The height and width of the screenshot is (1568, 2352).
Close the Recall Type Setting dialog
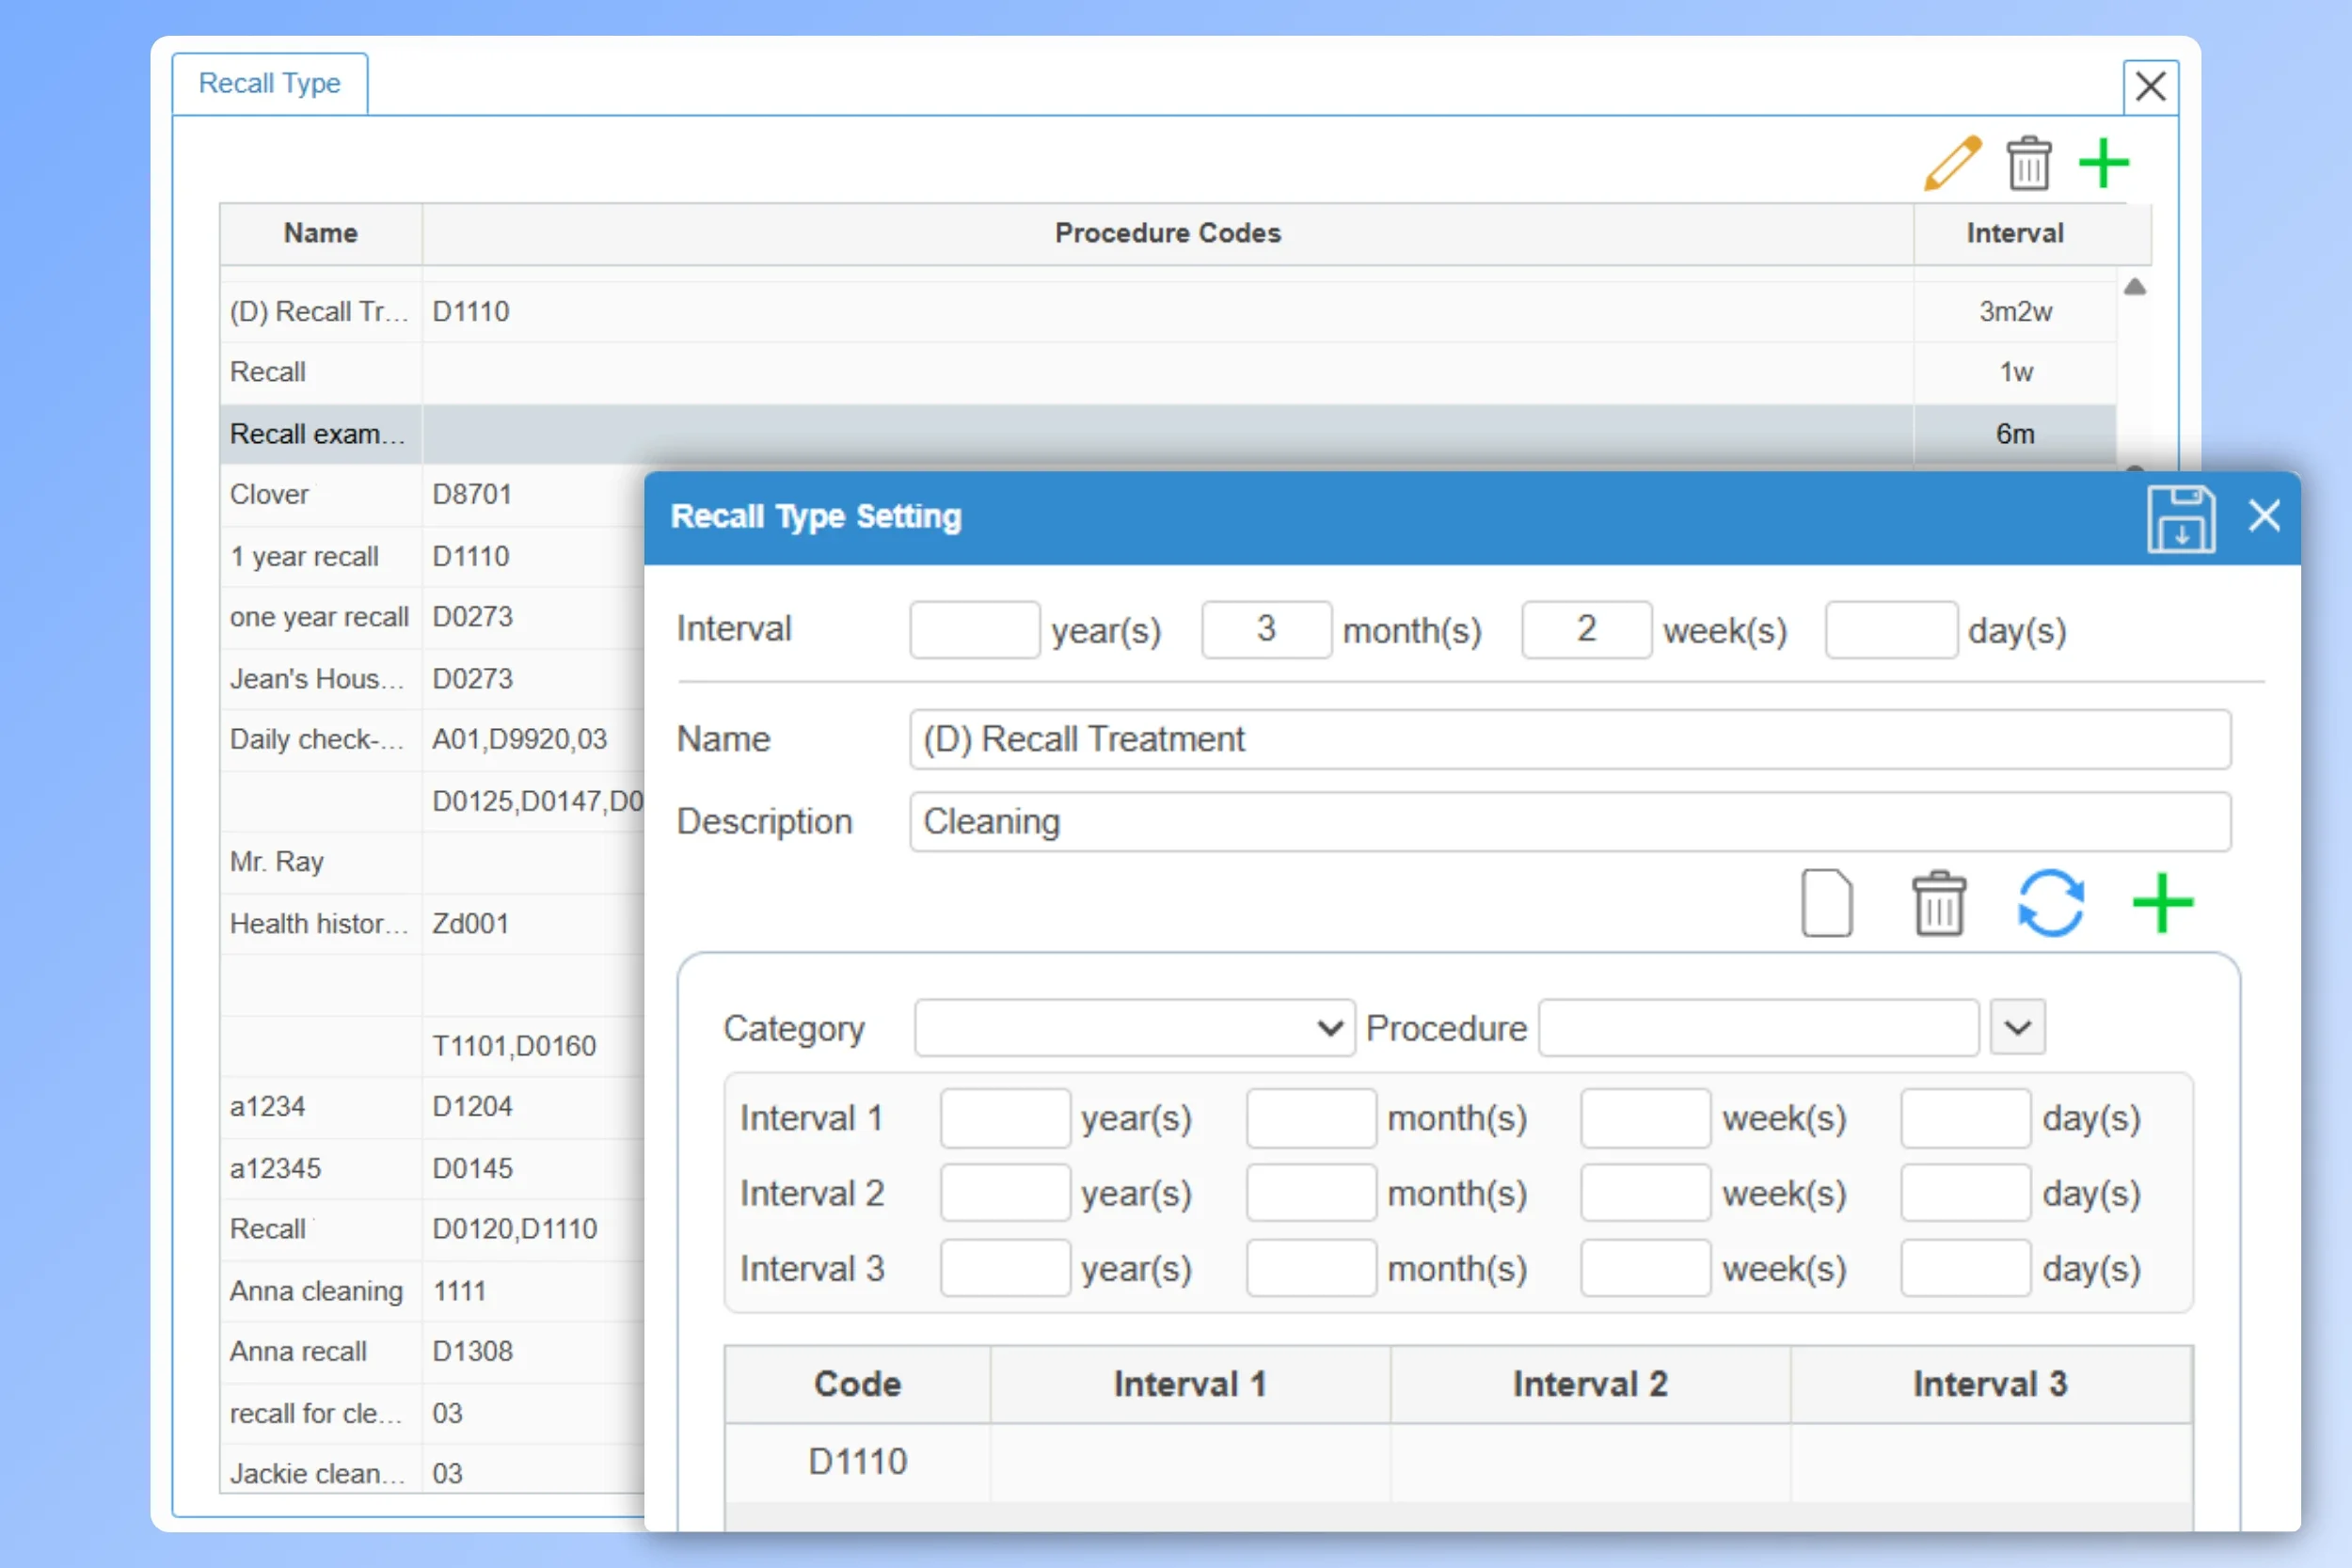point(2264,517)
